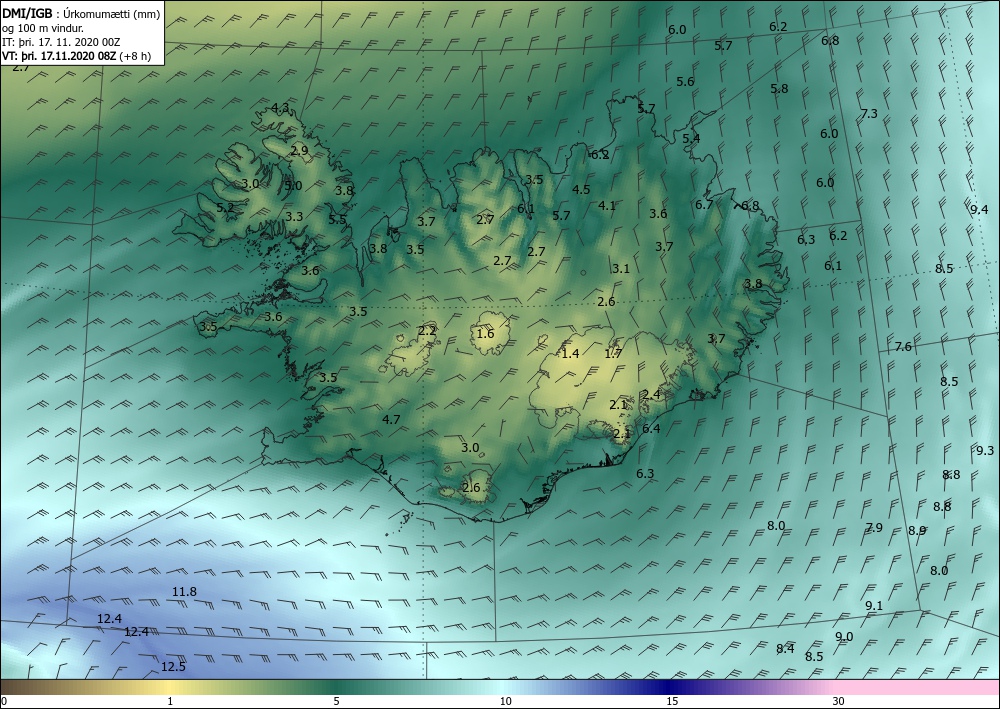
Task: Click the map value '2.4'
Action: (x=651, y=395)
